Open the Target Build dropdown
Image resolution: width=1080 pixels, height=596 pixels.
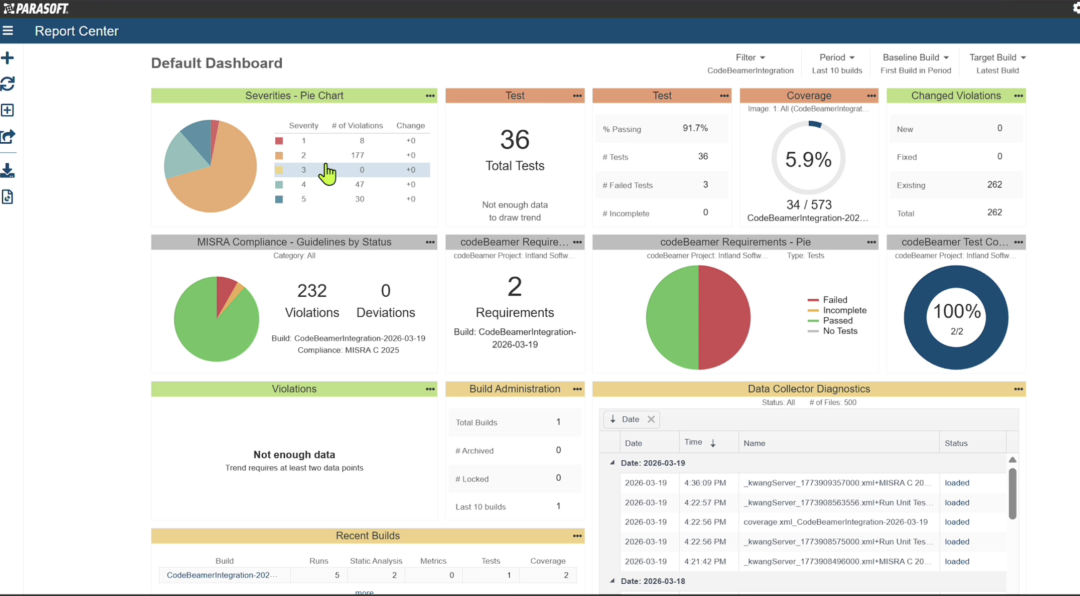[997, 58]
